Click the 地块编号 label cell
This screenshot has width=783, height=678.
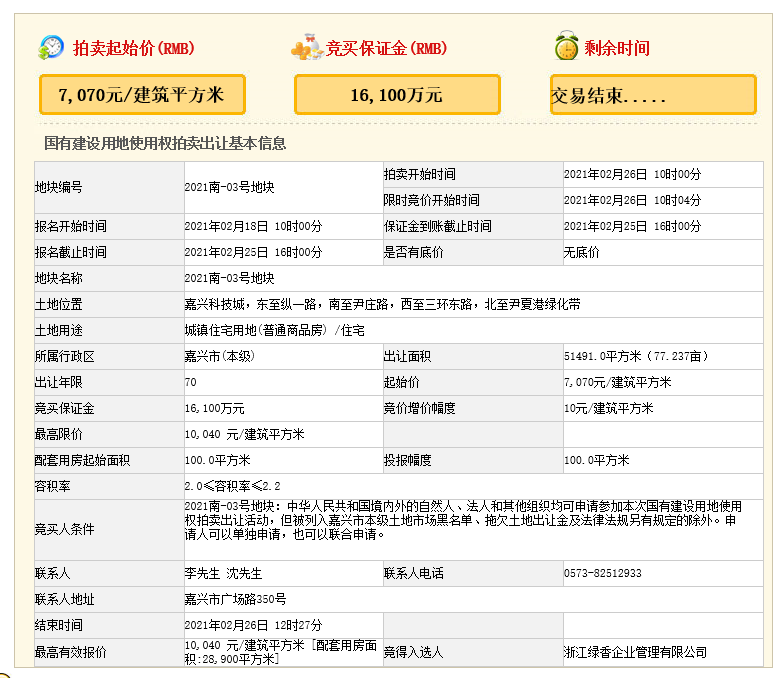click(59, 187)
